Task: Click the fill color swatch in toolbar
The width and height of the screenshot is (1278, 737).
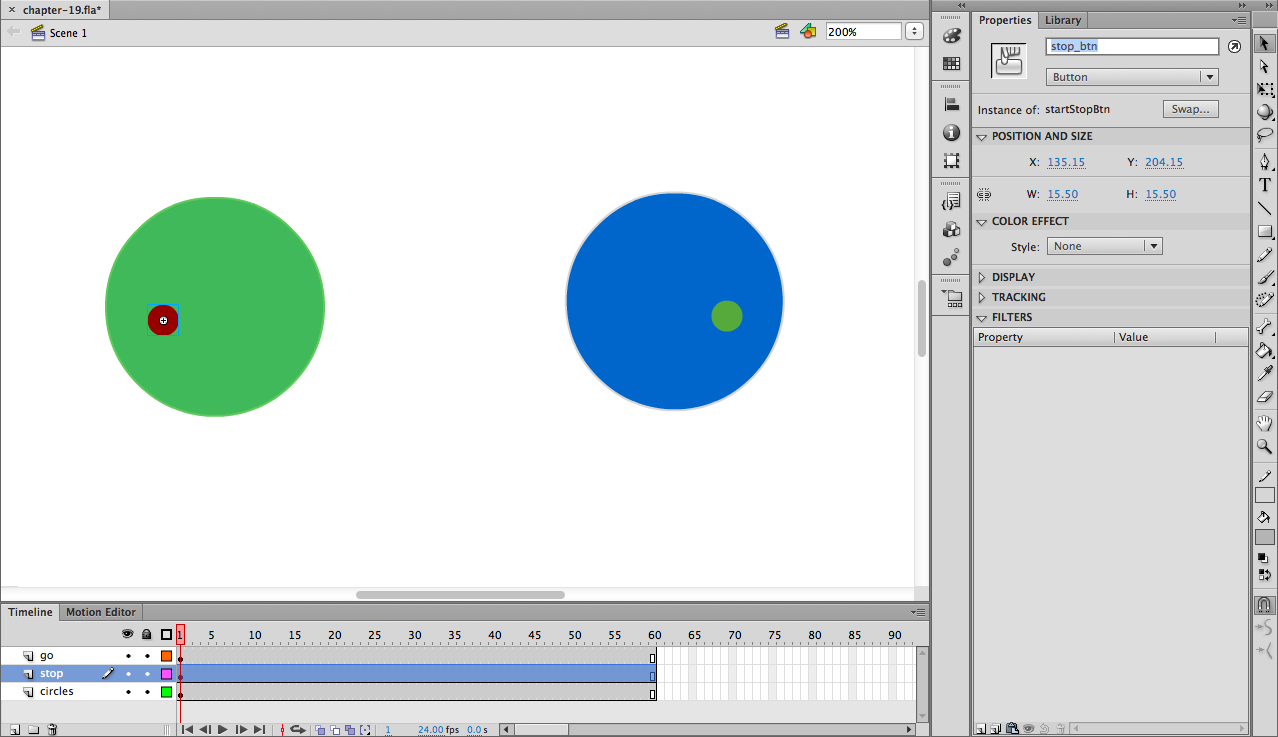Action: [x=1265, y=537]
